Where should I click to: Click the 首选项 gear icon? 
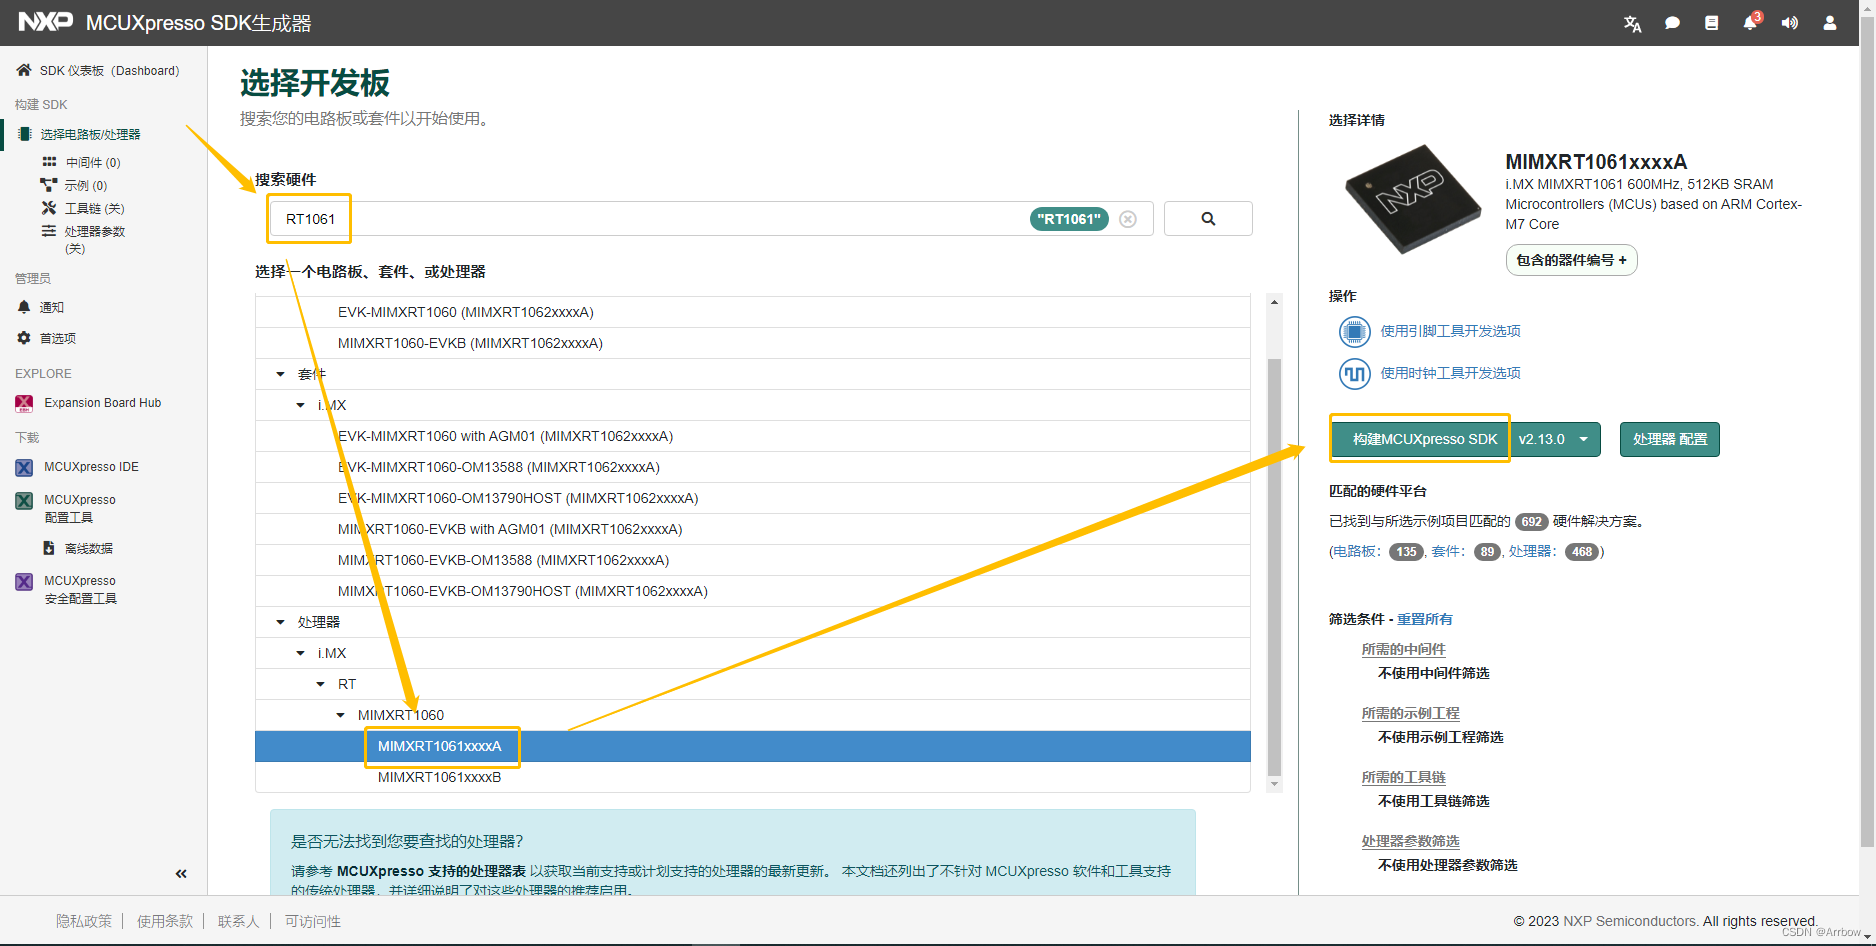(x=24, y=338)
